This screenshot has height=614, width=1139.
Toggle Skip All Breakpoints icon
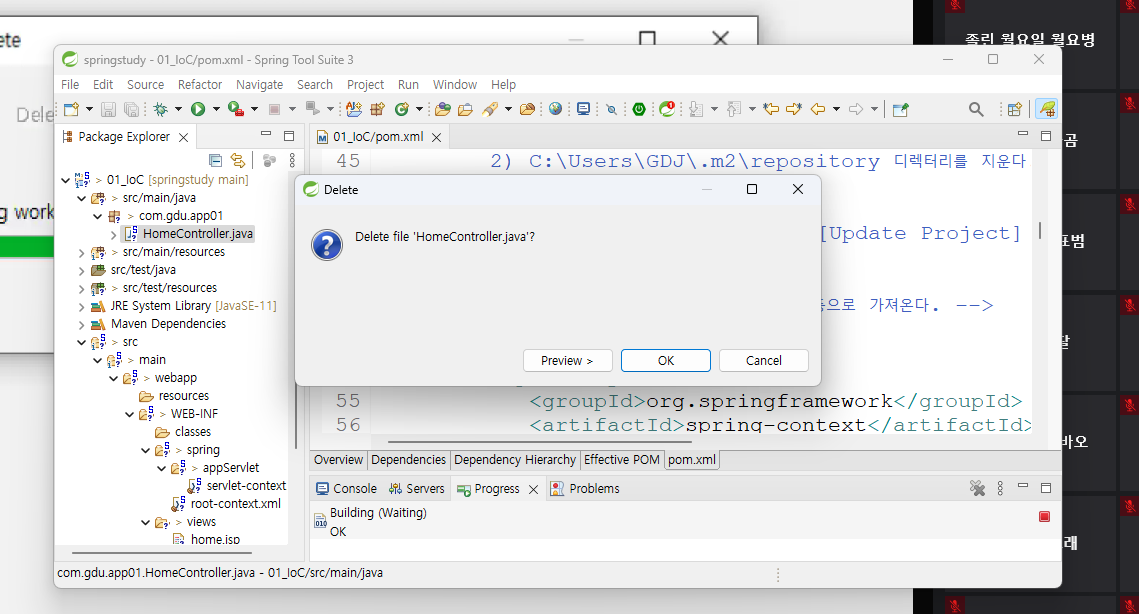pos(612,110)
